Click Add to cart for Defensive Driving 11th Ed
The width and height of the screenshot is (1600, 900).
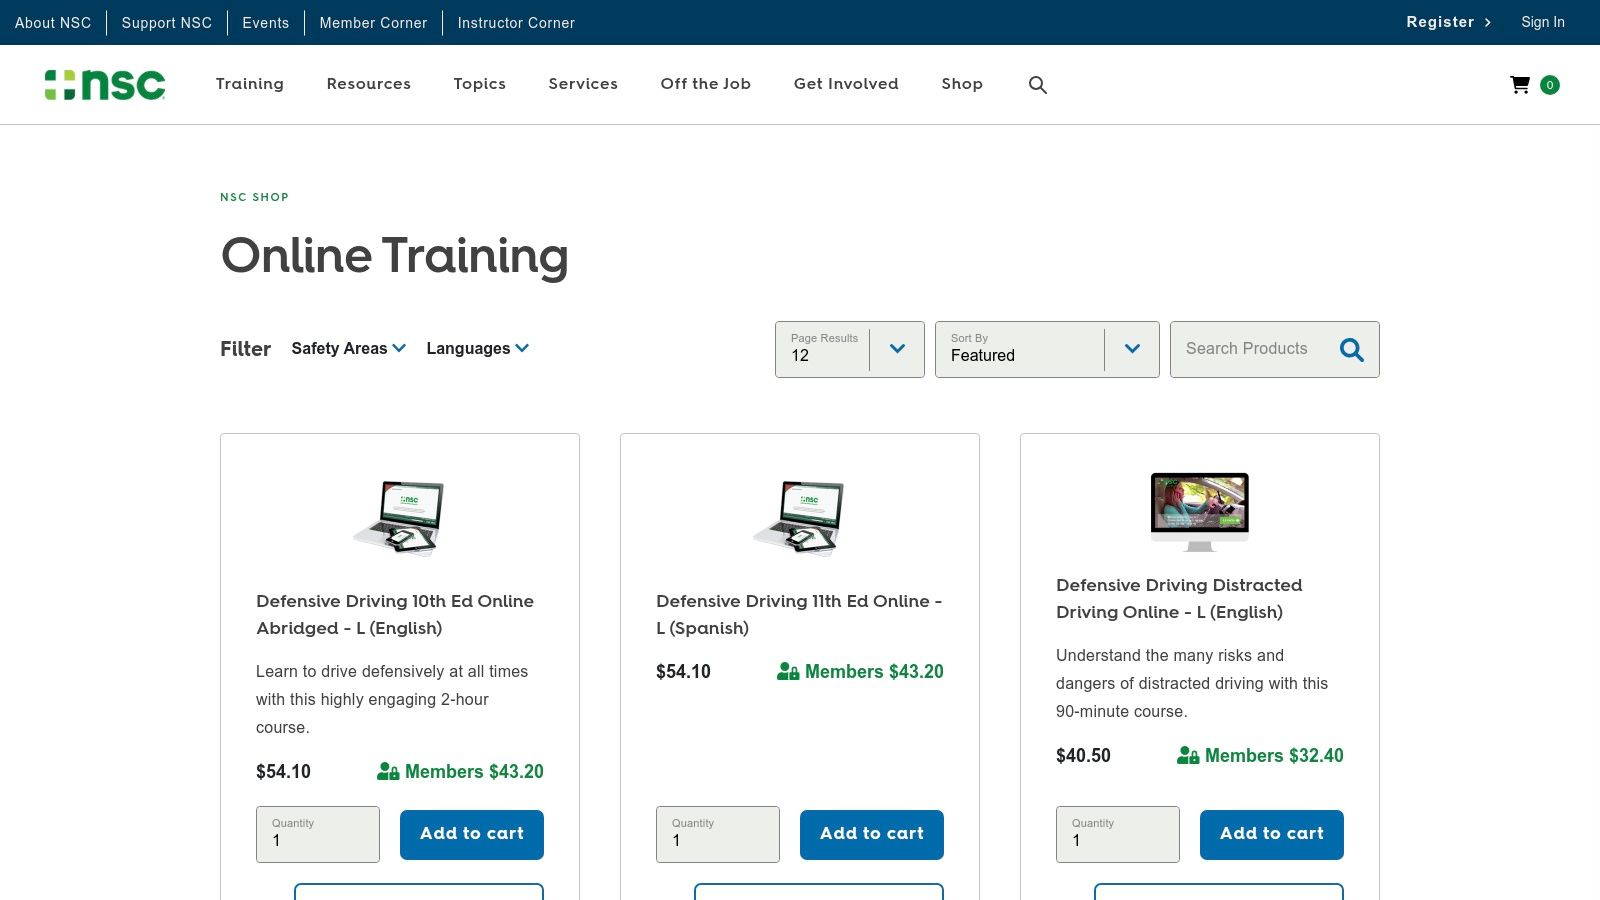871,834
